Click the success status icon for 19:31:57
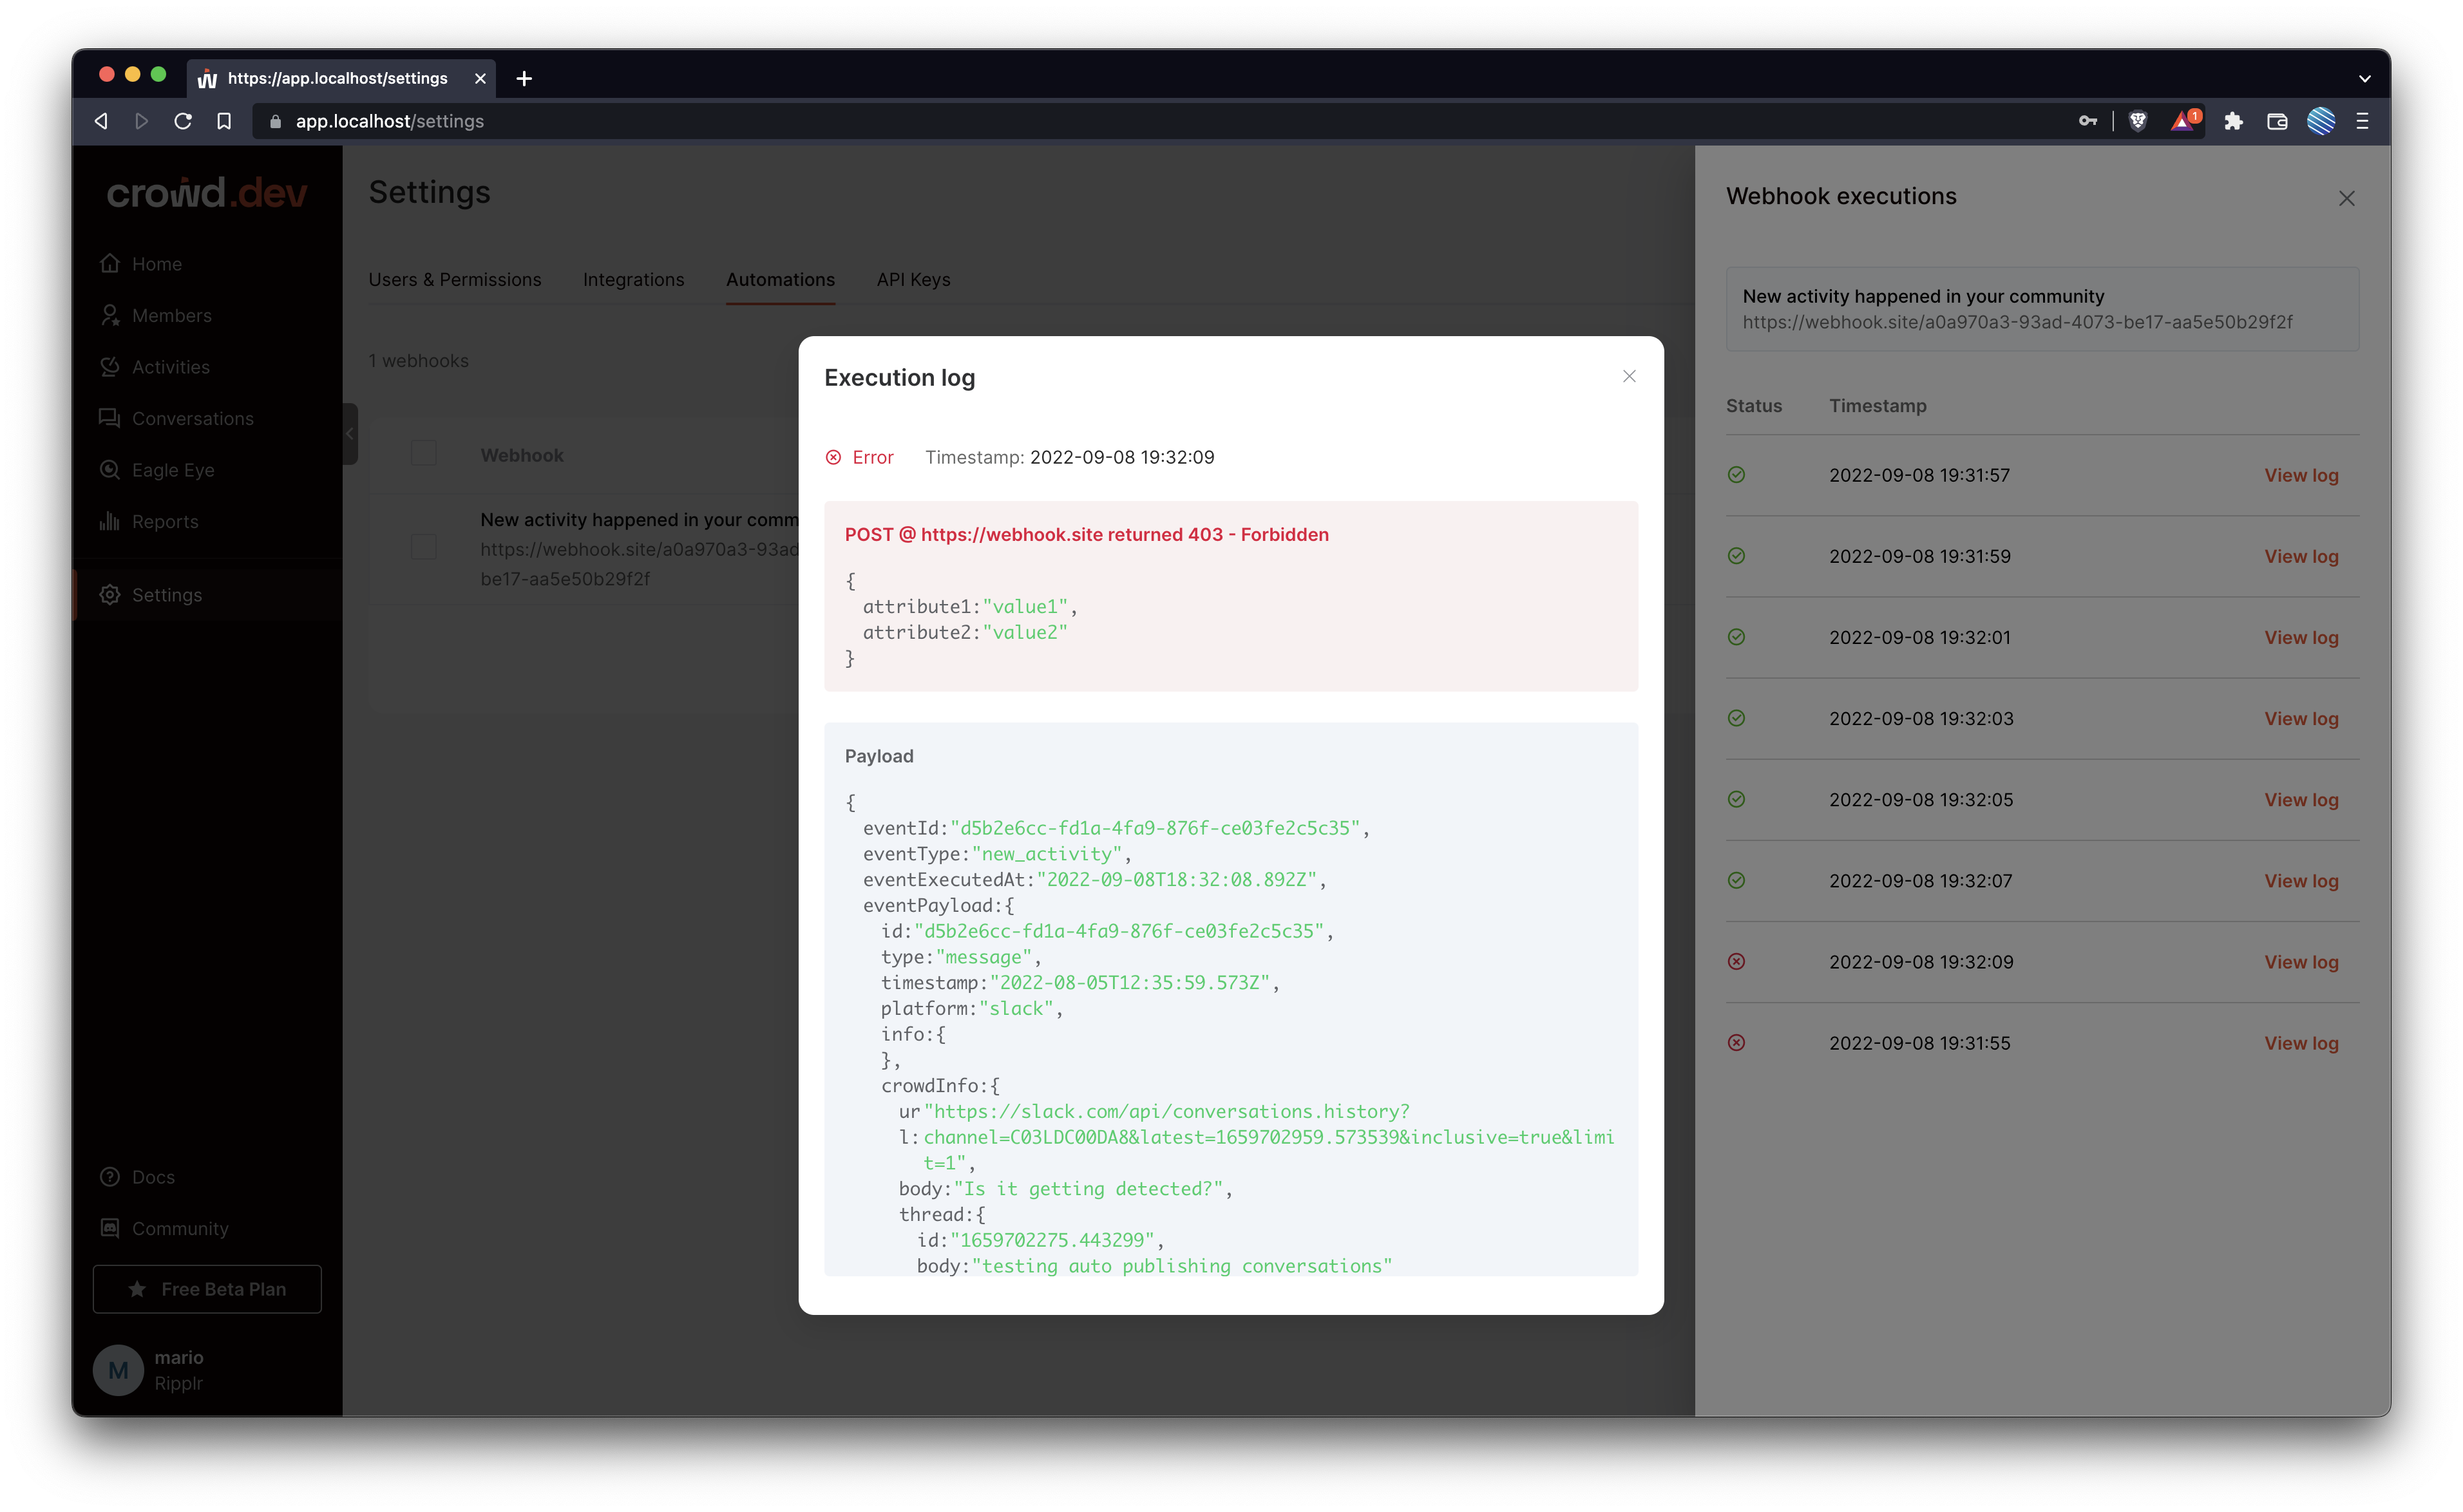Screen dimensions: 2463x1512 tap(1736, 475)
